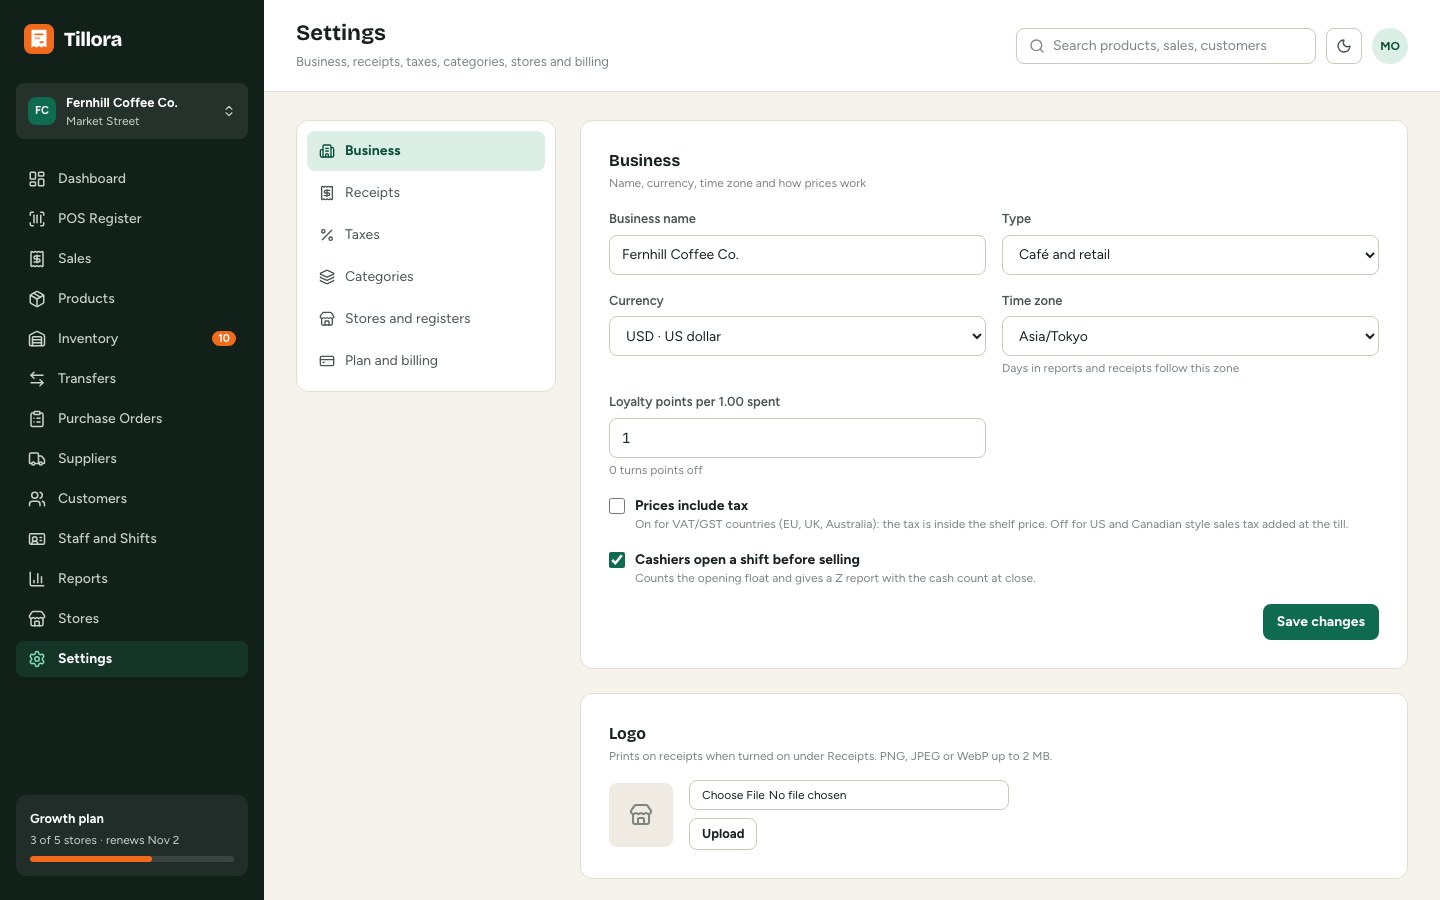Click the Growth plan stores progress bar
The height and width of the screenshot is (900, 1440).
tap(132, 859)
